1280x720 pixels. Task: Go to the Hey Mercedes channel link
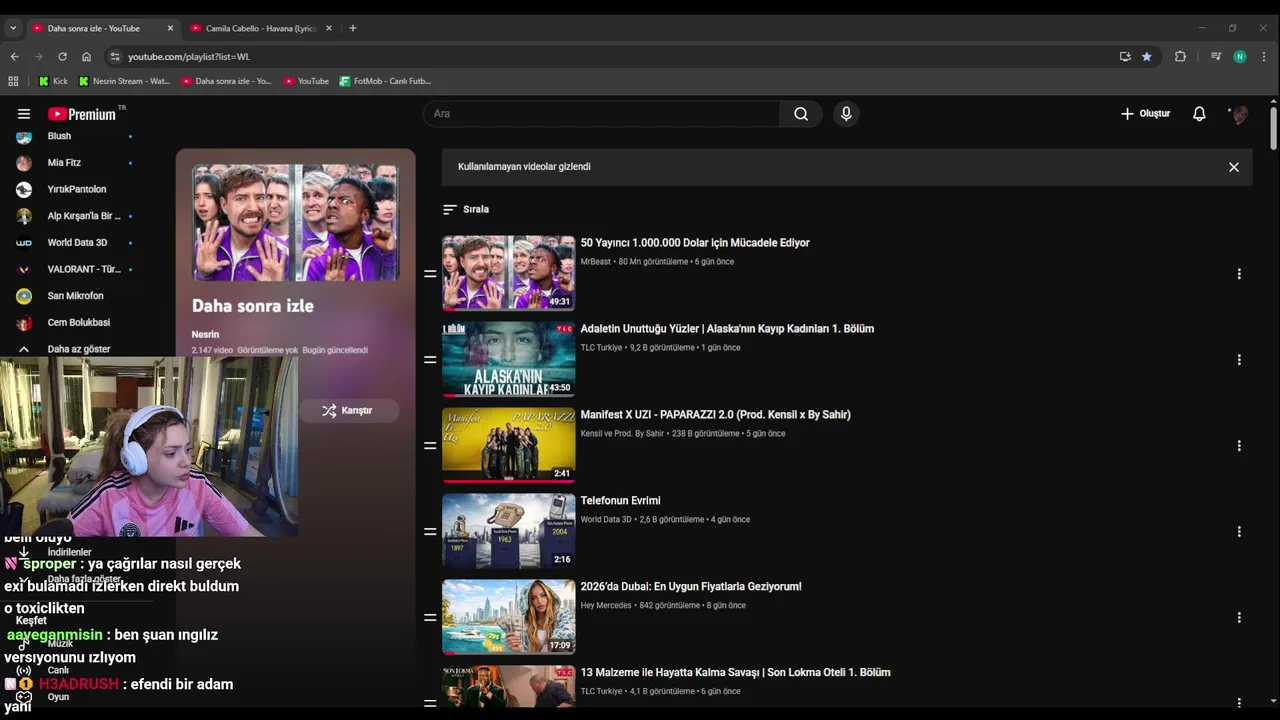pos(606,606)
